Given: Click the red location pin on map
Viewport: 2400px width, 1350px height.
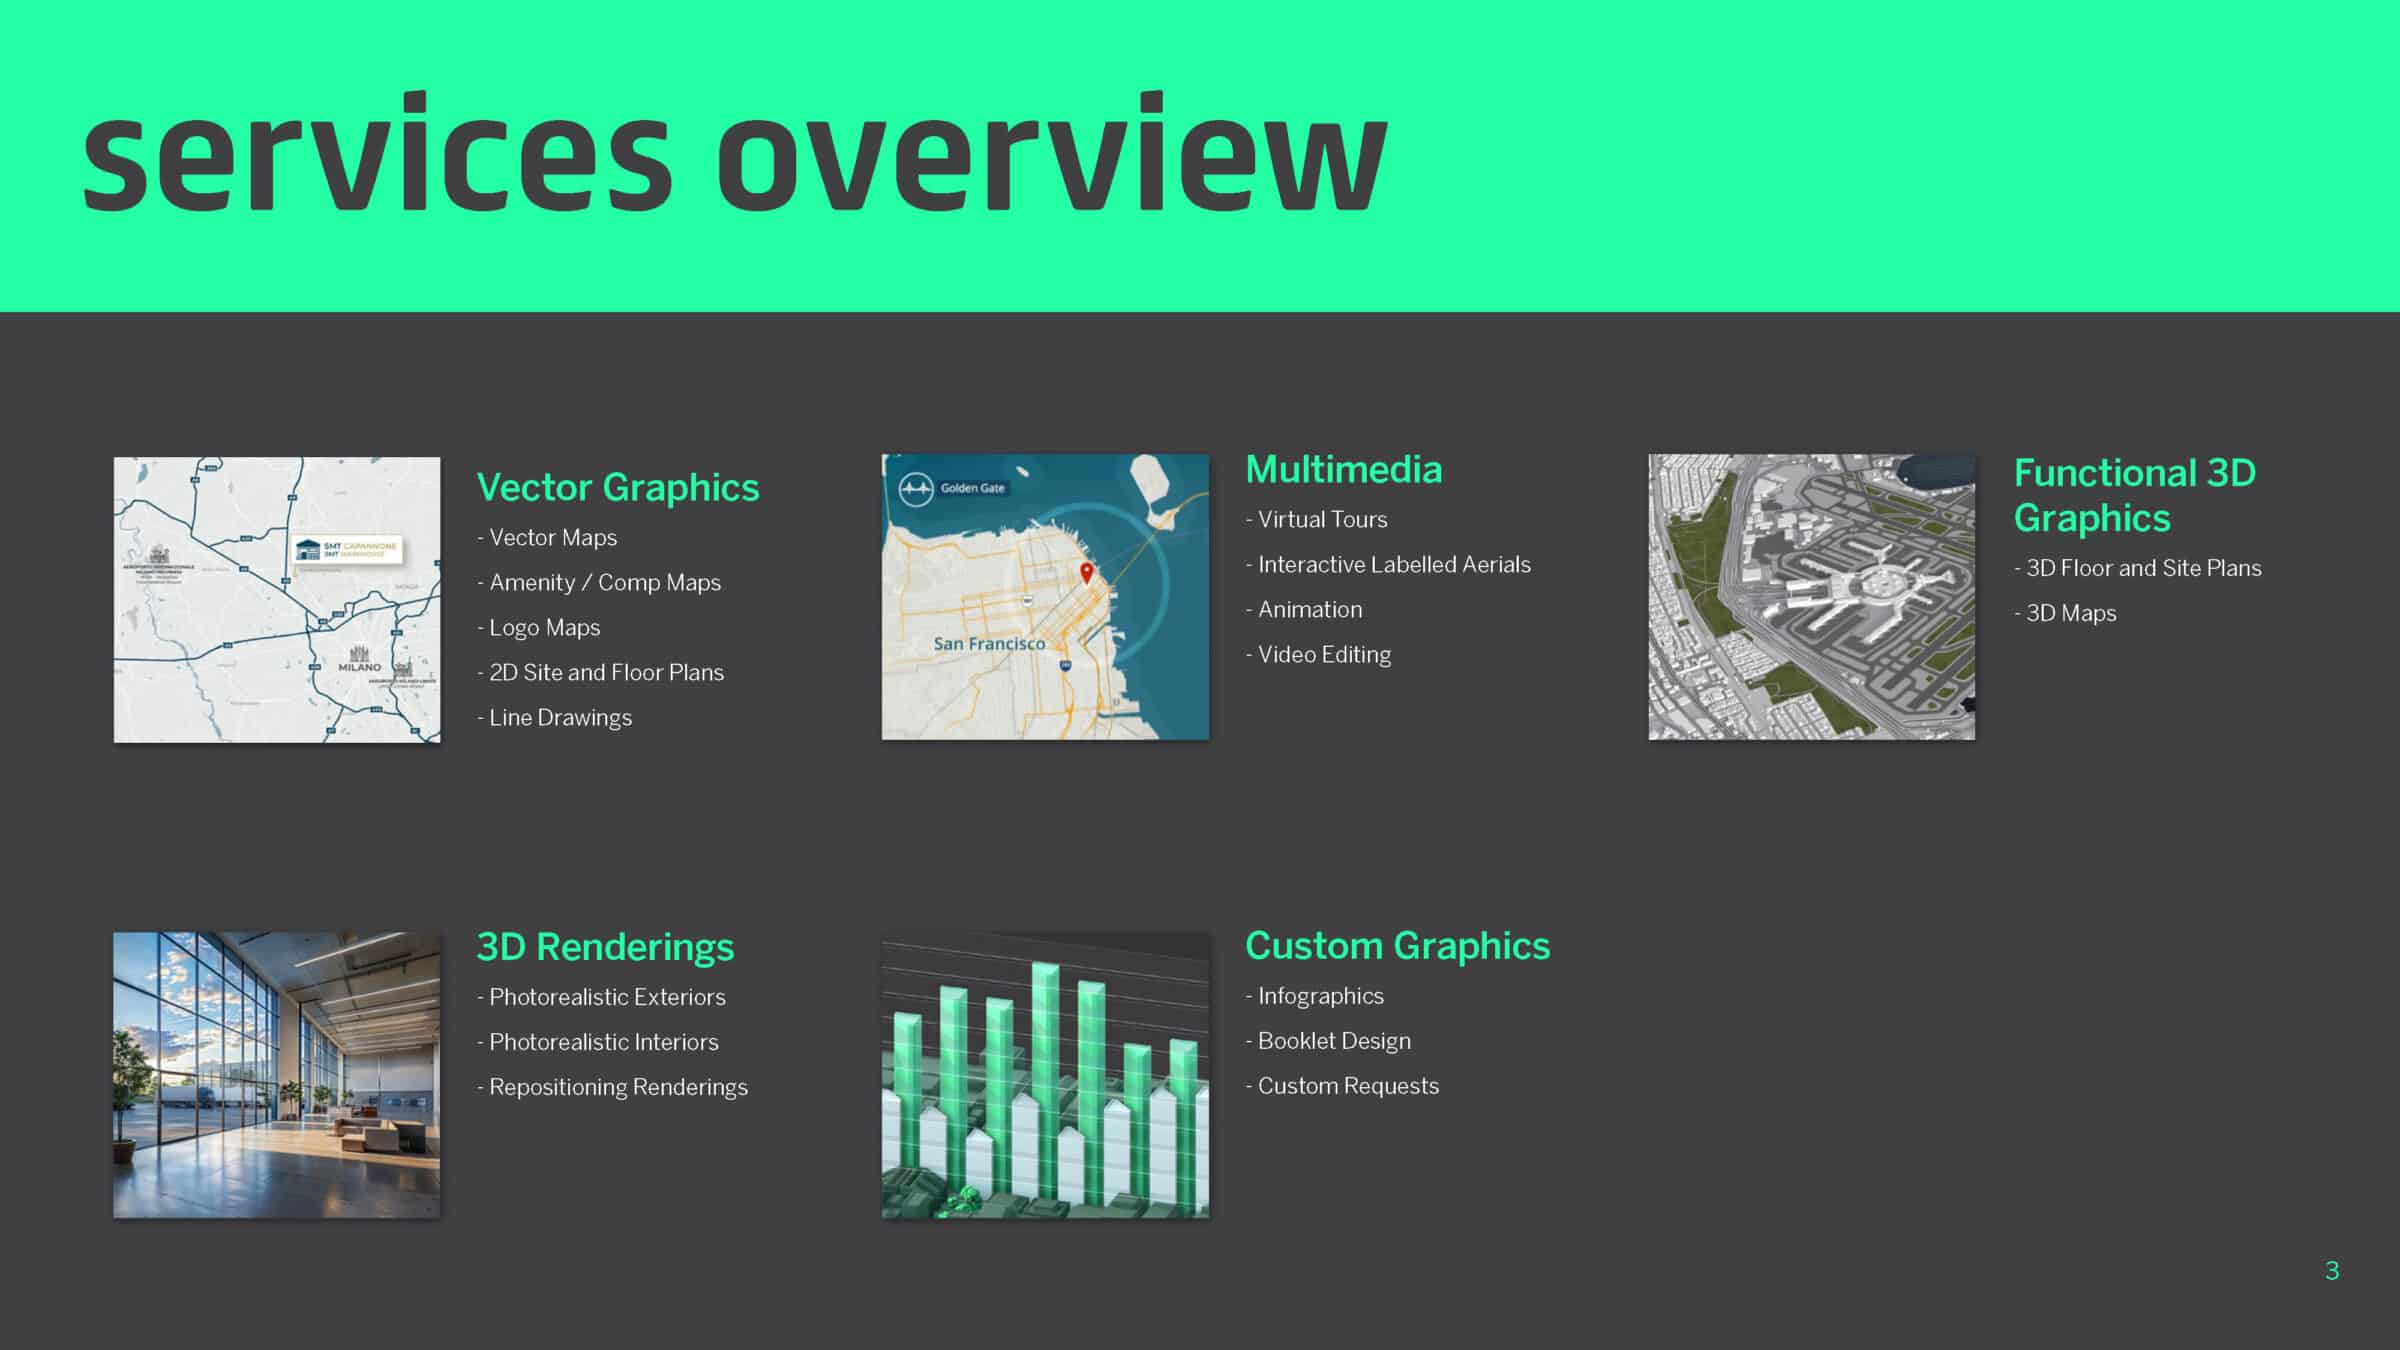Looking at the screenshot, I should click(x=1086, y=572).
